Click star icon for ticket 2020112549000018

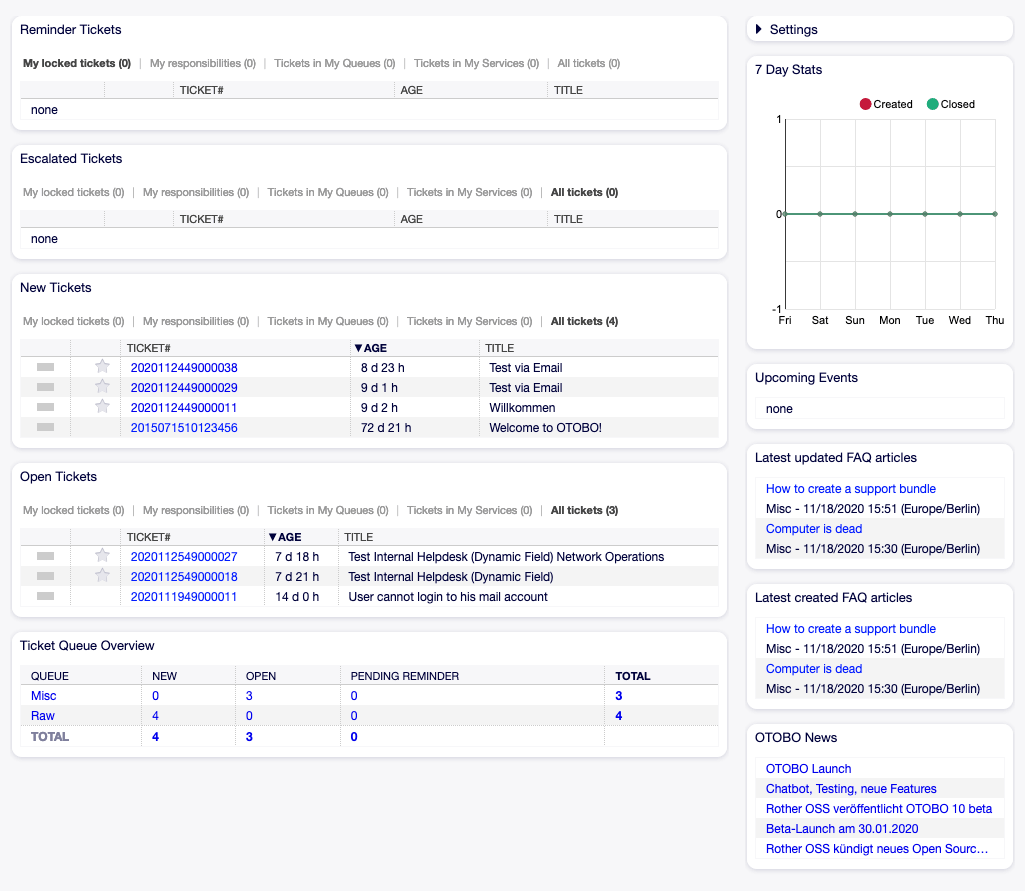tap(102, 576)
